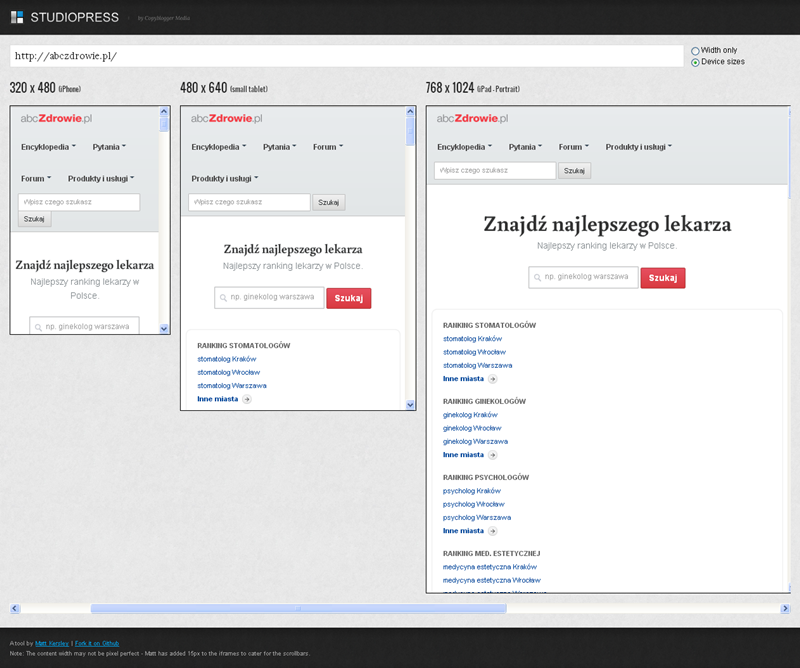
Task: Click gray Szukaj button in small tablet preview
Action: click(x=329, y=203)
